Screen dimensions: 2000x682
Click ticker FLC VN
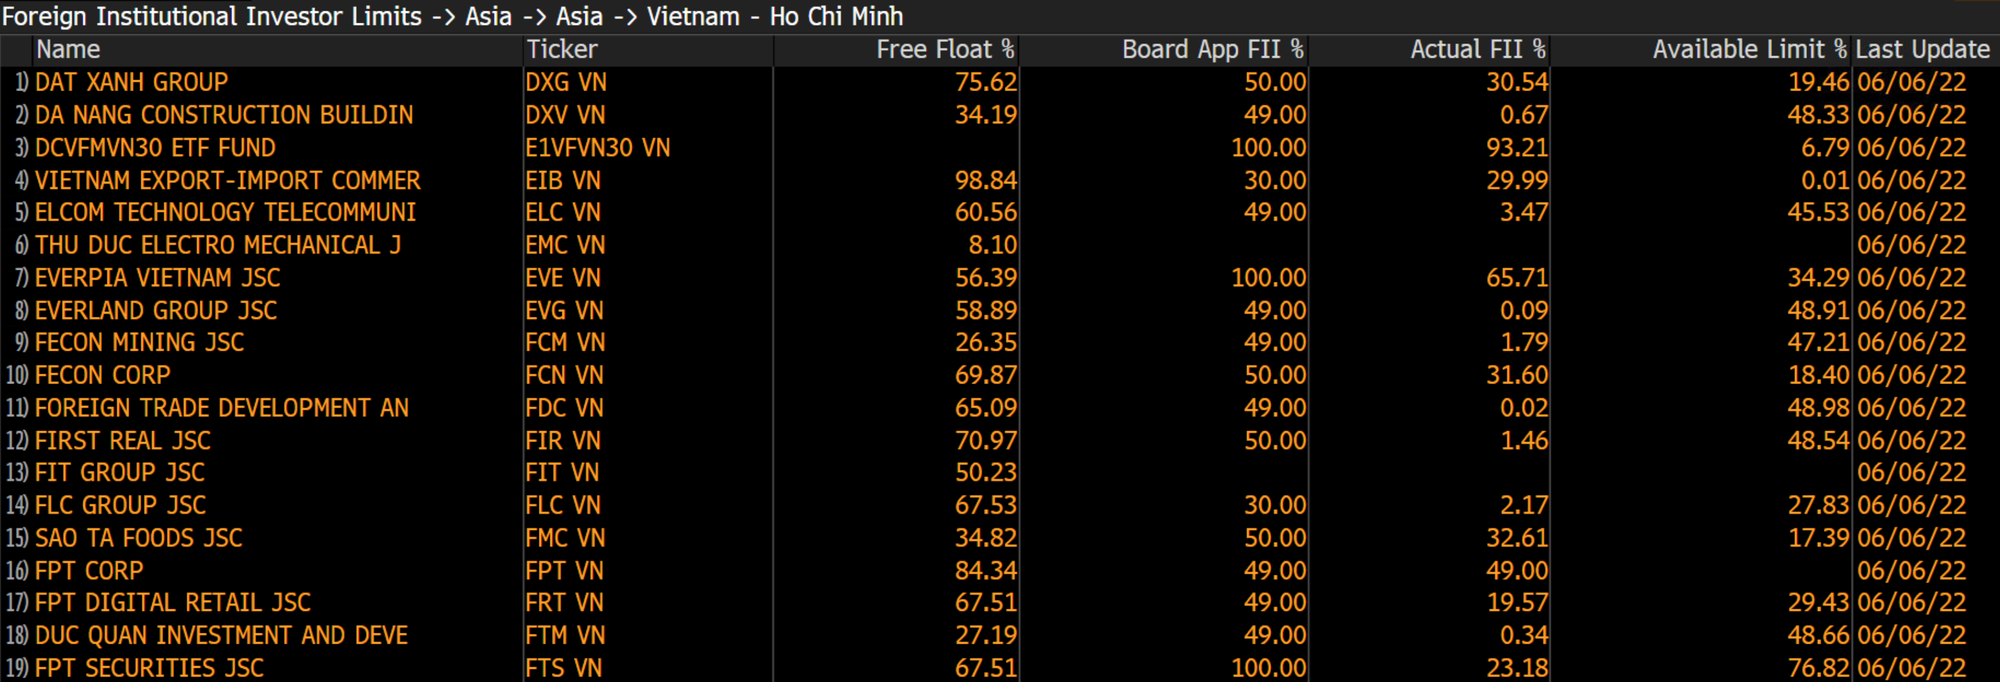(x=563, y=505)
